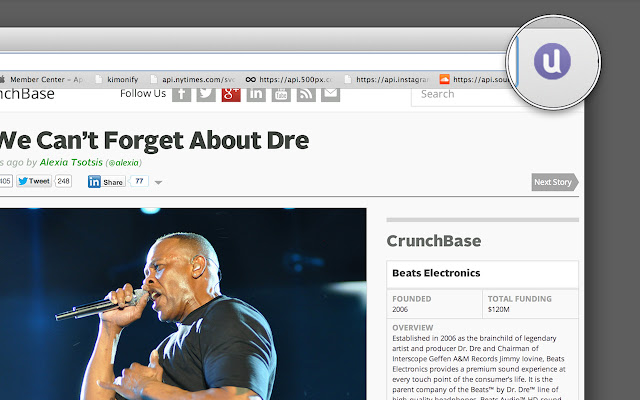This screenshot has height=400, width=640.
Task: Open the SoundCloud API bookmark
Action: tap(473, 79)
